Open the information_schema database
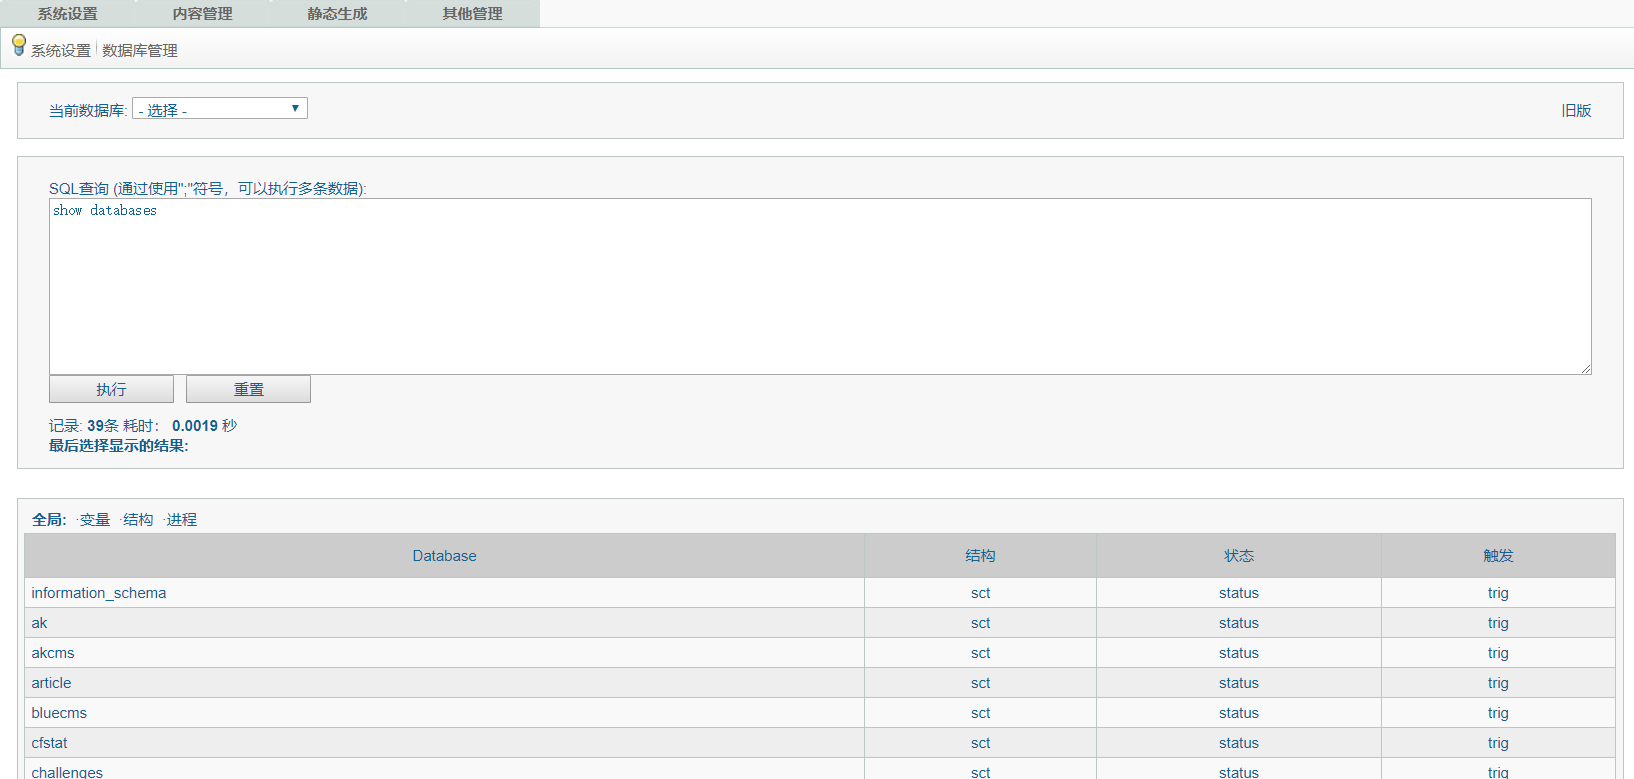This screenshot has height=779, width=1634. (x=99, y=593)
